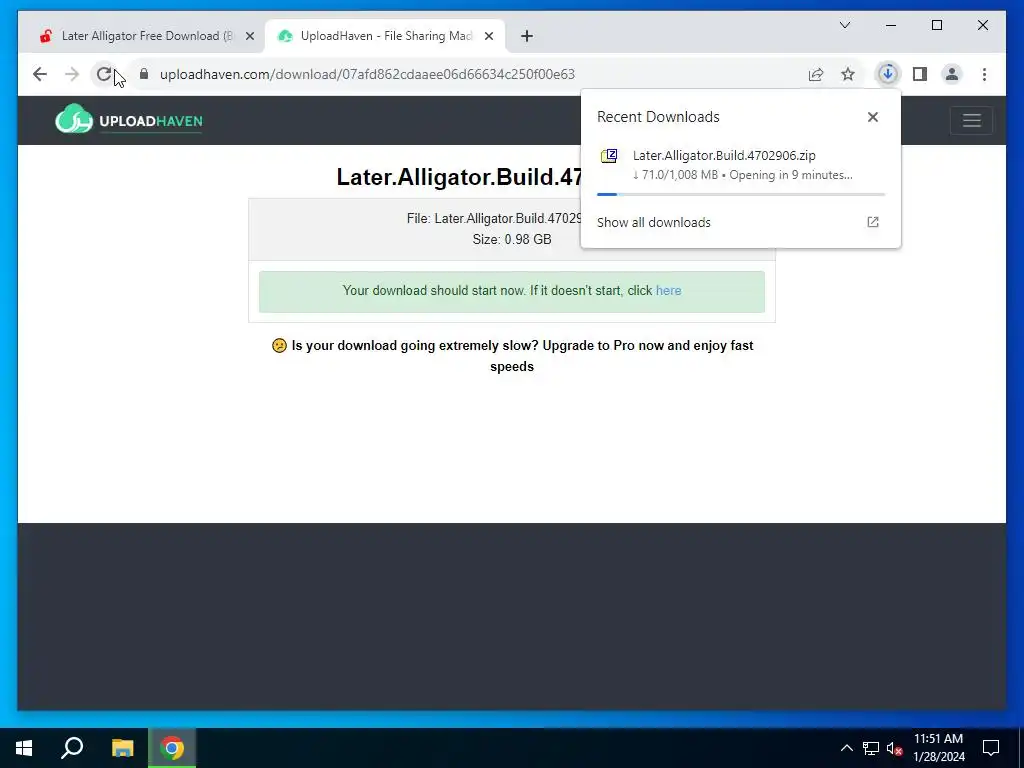Open the network status tray icon
This screenshot has height=768, width=1024.
871,748
